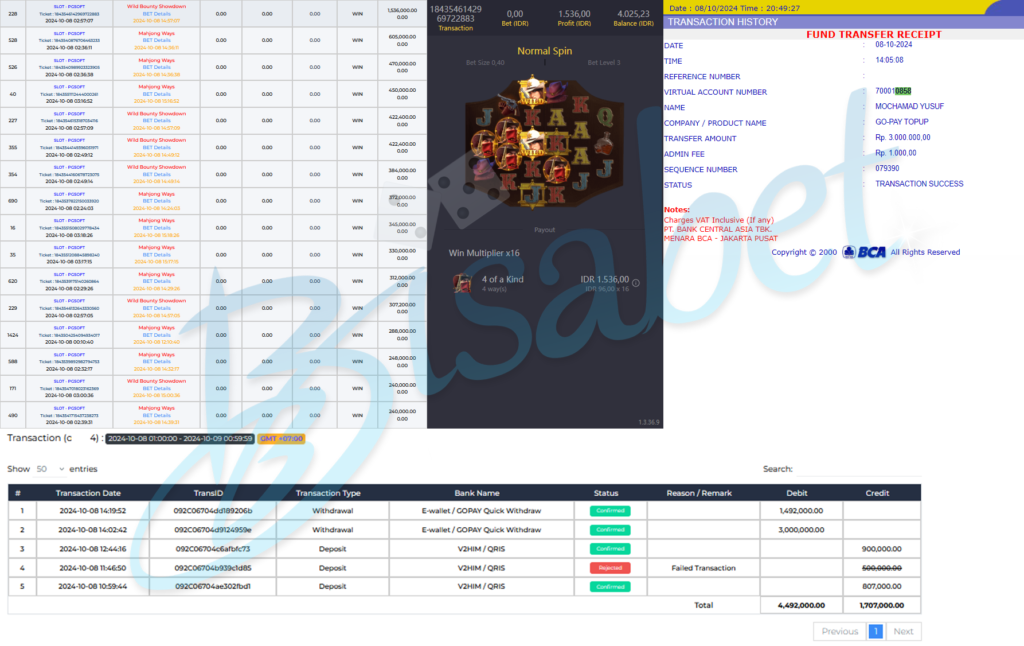Click the TRANSACTION HISTORY header bar

point(844,22)
